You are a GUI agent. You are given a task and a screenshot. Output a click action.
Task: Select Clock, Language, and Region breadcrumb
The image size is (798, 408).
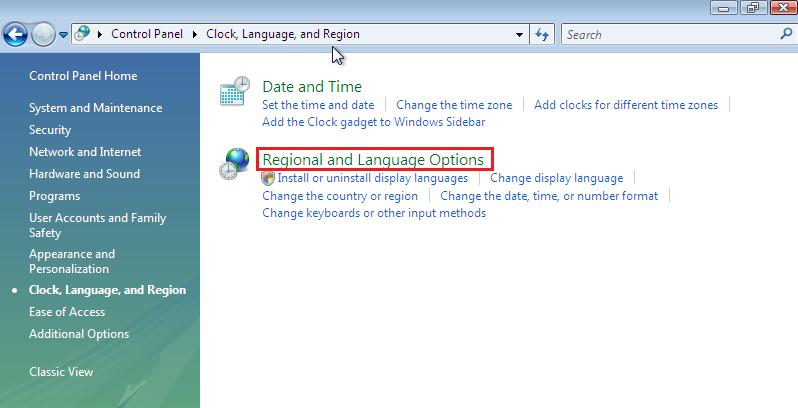point(283,34)
